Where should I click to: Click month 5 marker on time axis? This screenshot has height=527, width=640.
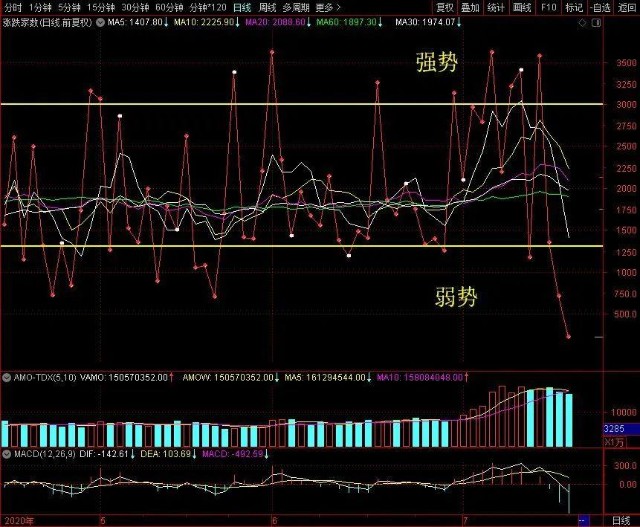point(103,521)
